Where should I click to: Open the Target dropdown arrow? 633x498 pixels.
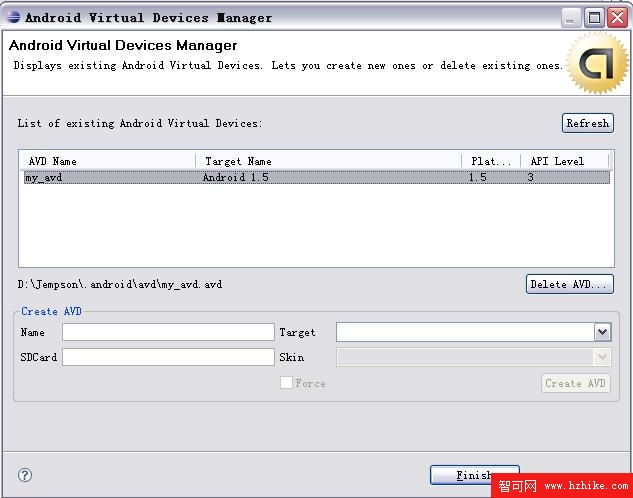[602, 332]
